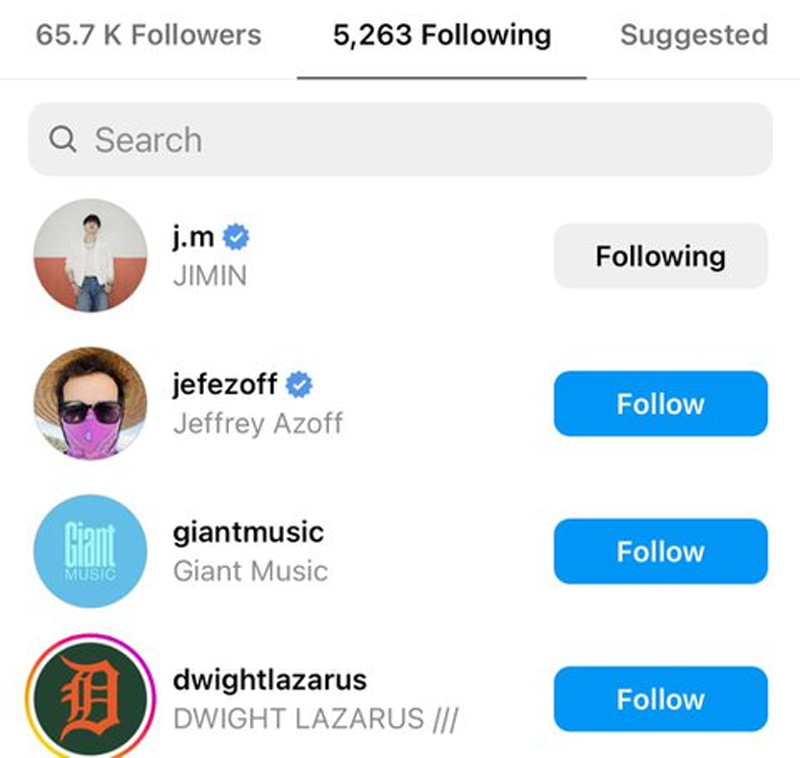The image size is (800, 758).
Task: Open jefezoff profile picture
Action: (x=90, y=403)
